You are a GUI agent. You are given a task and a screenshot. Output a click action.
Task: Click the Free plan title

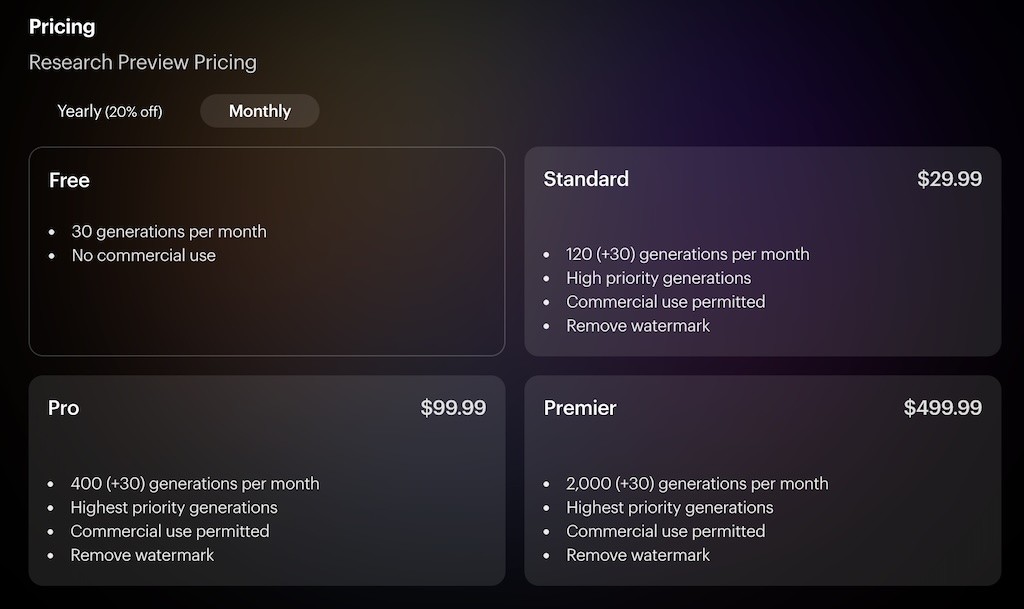click(x=69, y=180)
